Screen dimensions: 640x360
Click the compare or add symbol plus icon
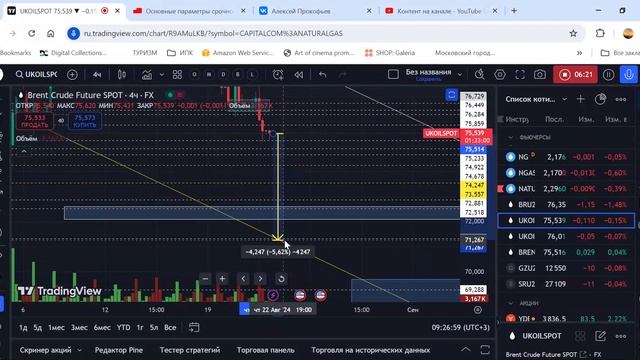[72, 74]
